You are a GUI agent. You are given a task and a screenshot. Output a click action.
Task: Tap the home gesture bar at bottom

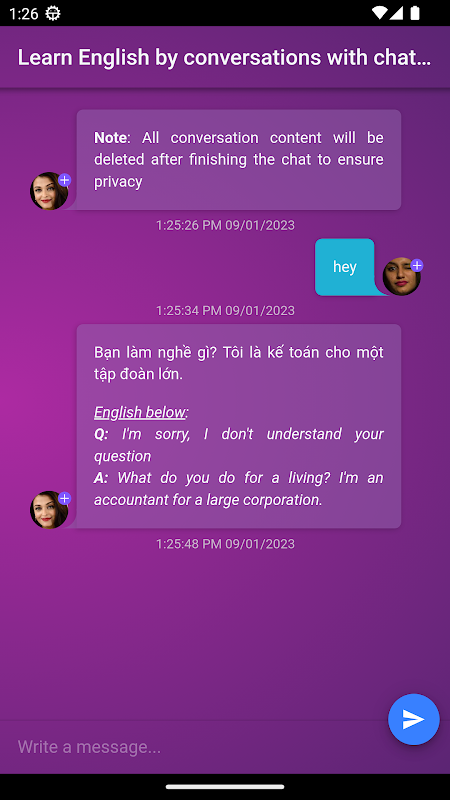point(225,787)
